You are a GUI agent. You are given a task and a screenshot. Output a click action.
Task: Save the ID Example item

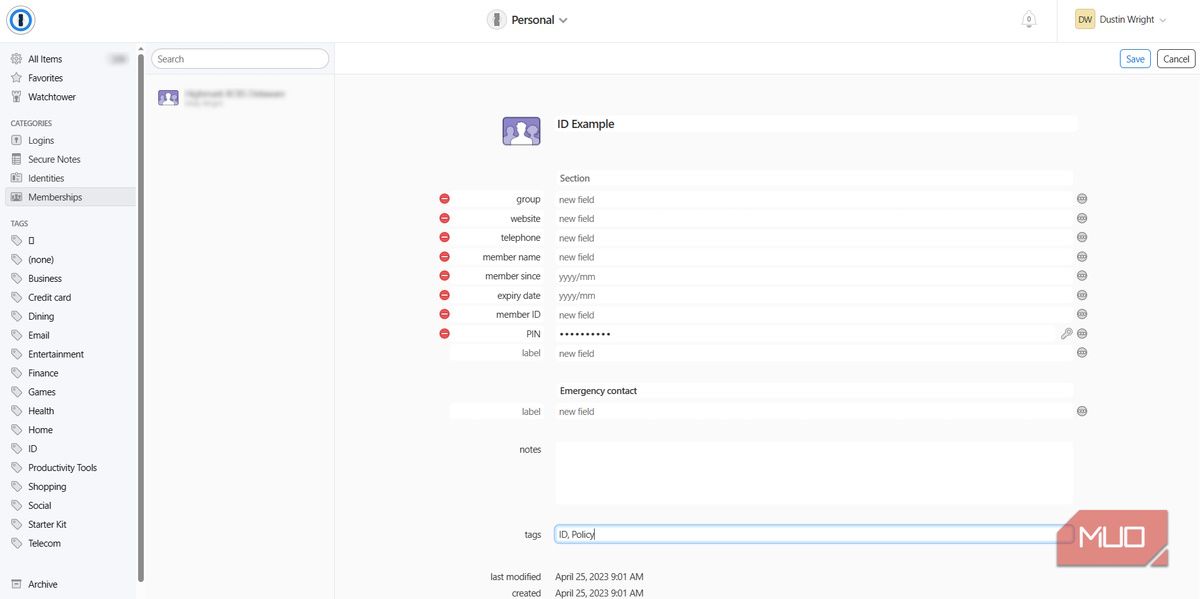[x=1134, y=58]
